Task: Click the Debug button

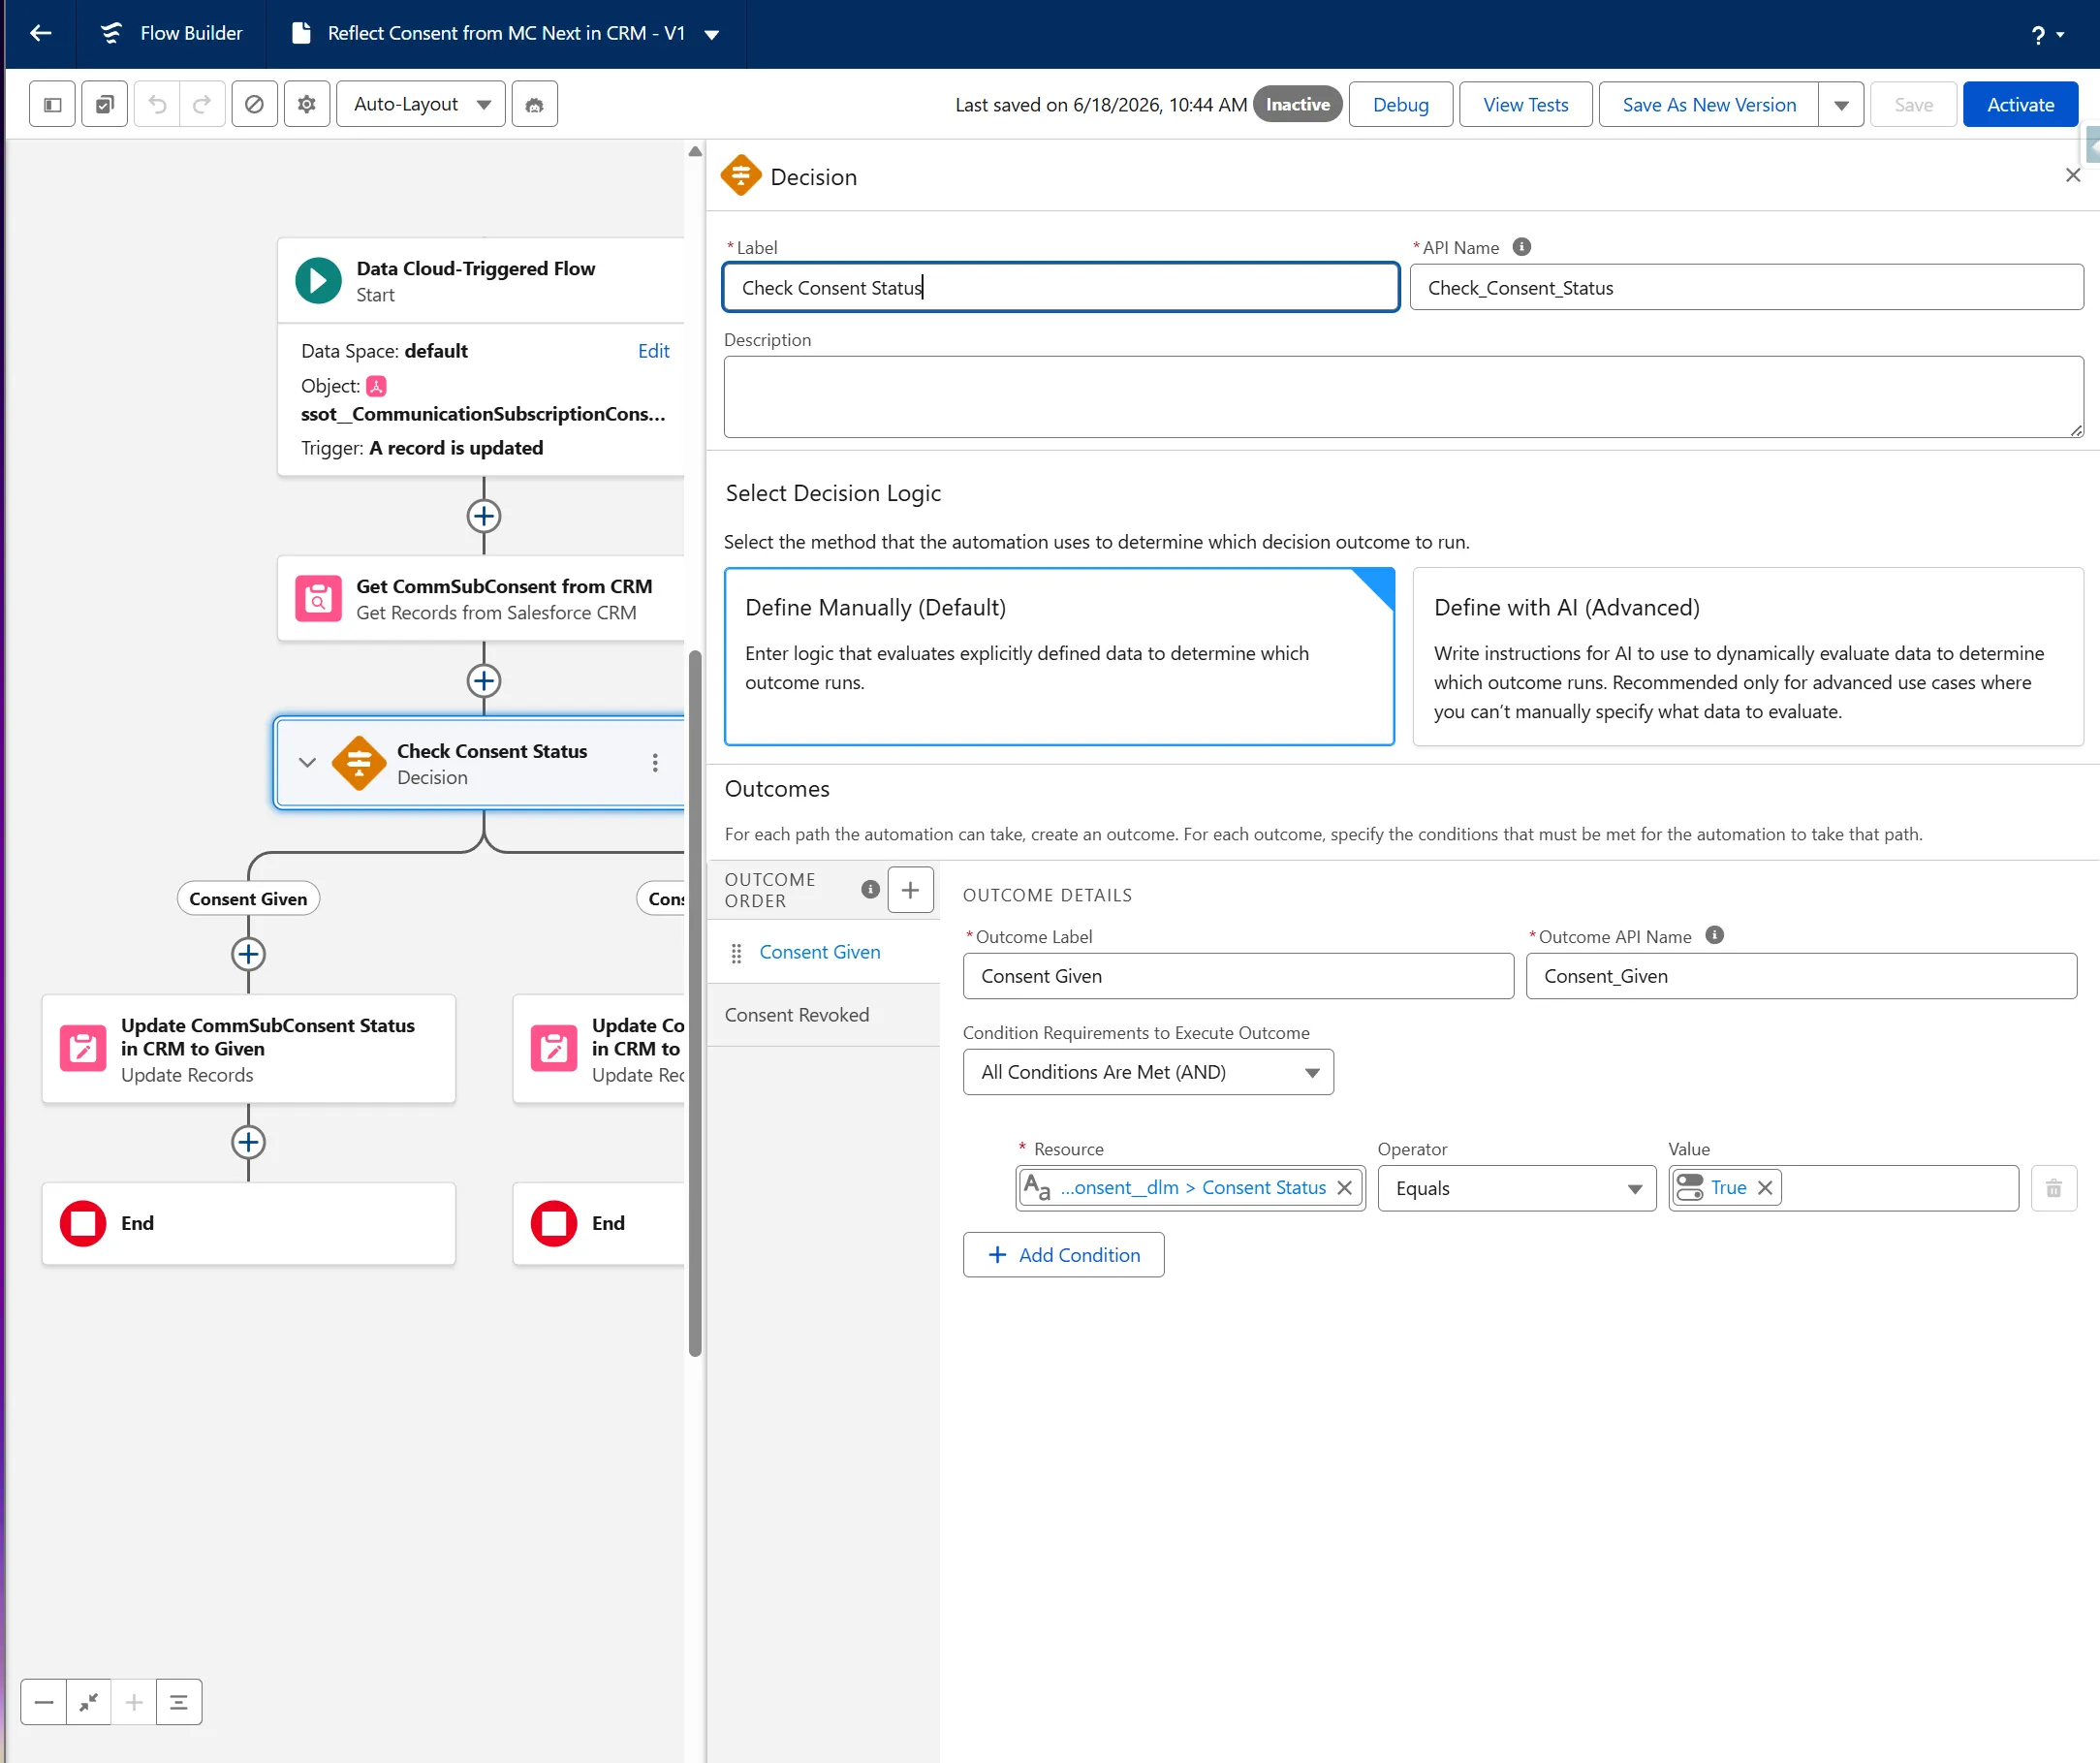Action: [1400, 105]
